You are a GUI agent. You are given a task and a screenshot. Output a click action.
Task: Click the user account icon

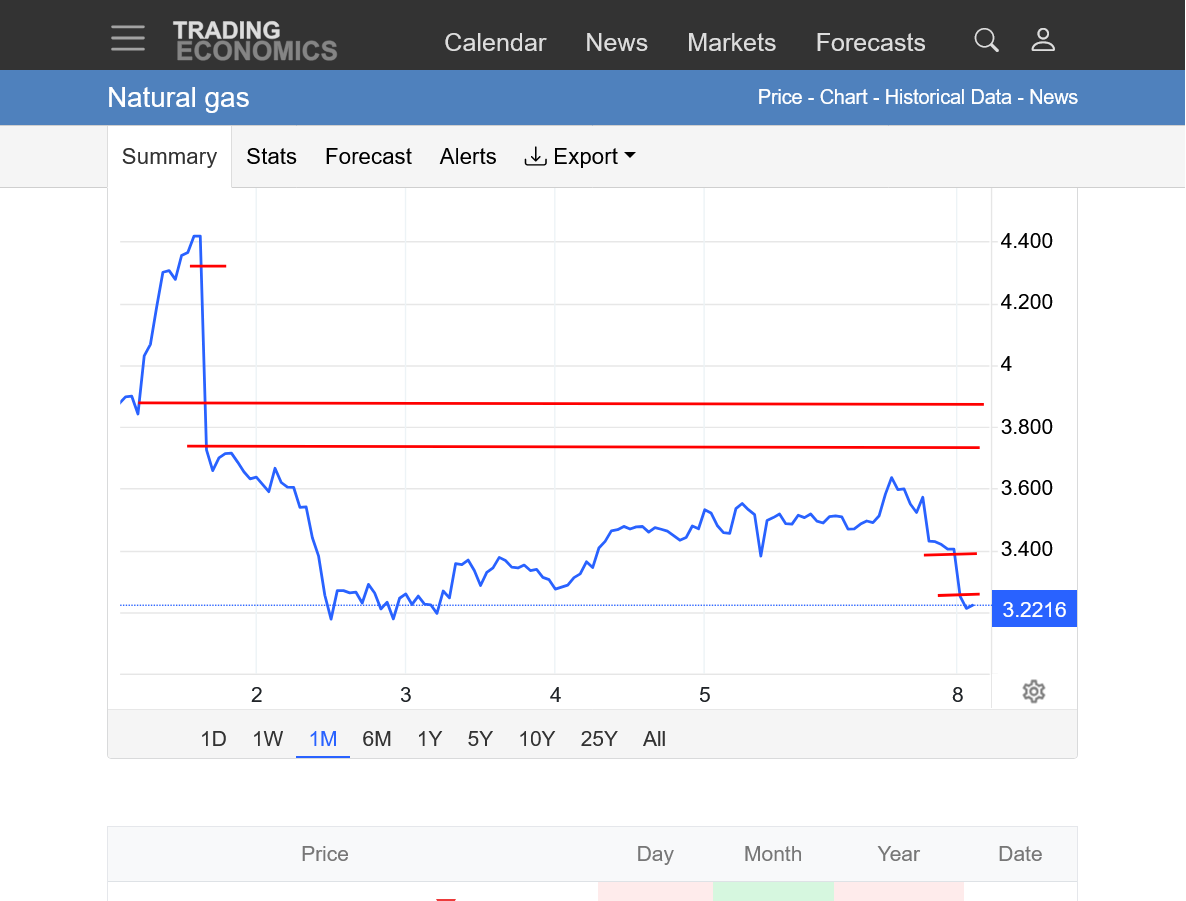click(x=1043, y=40)
